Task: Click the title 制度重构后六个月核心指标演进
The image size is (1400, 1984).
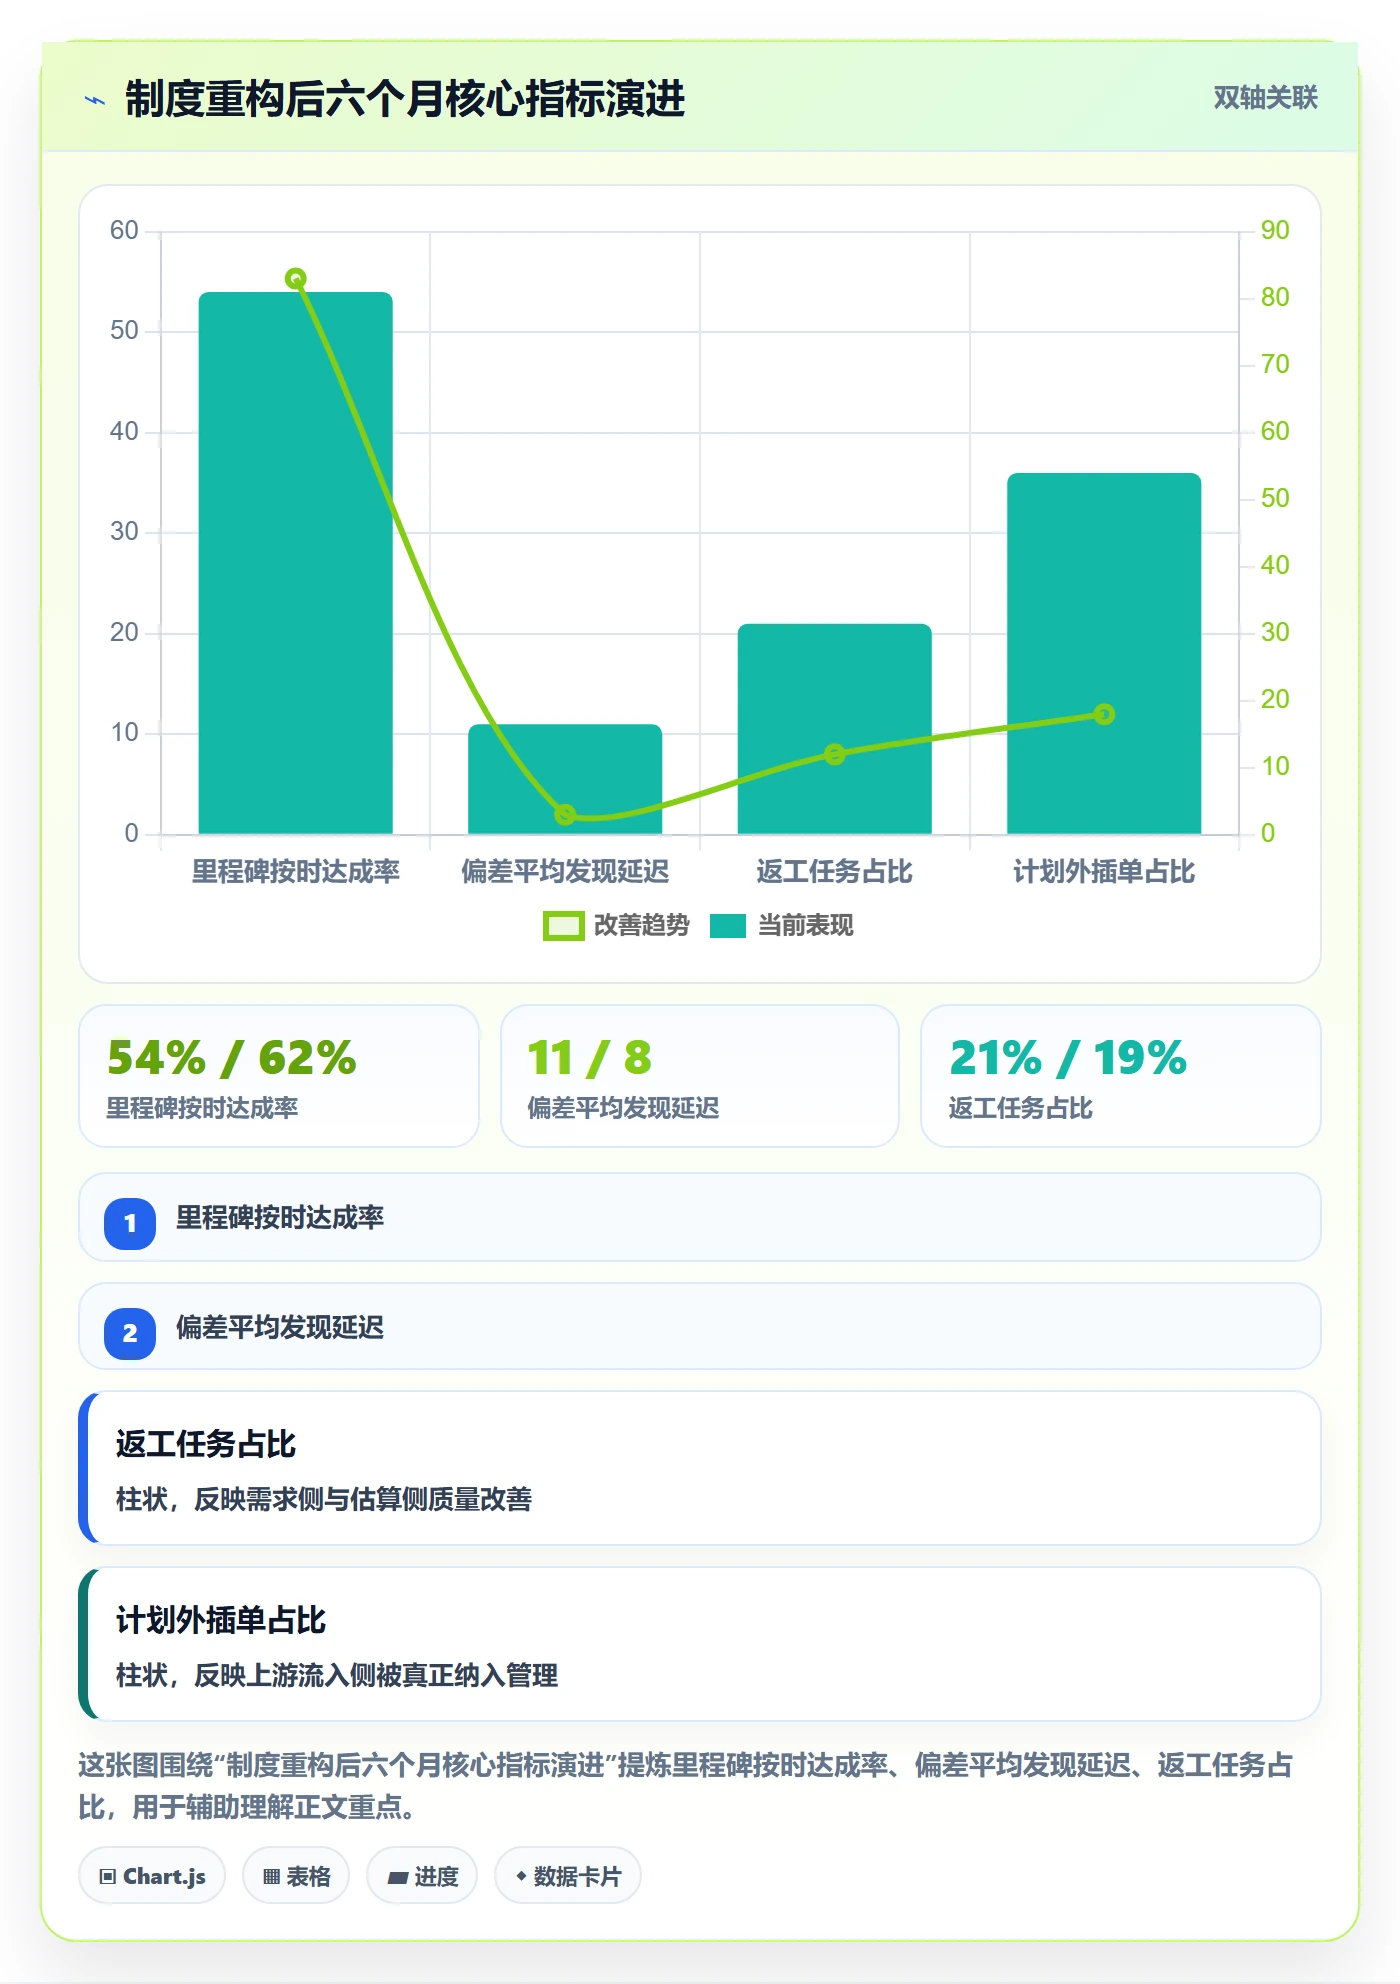Action: coord(405,99)
